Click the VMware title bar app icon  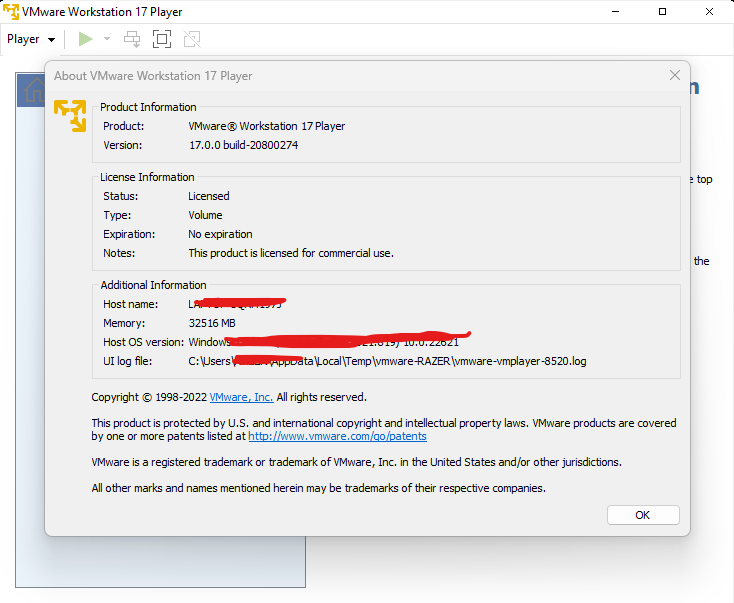pos(11,12)
